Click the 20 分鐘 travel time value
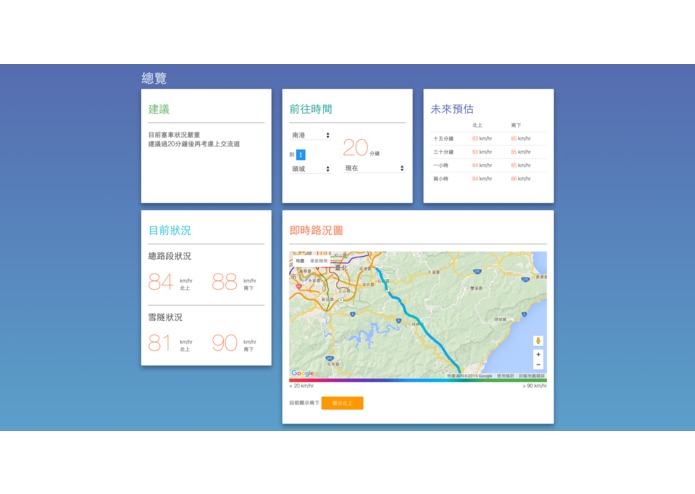 tap(361, 148)
